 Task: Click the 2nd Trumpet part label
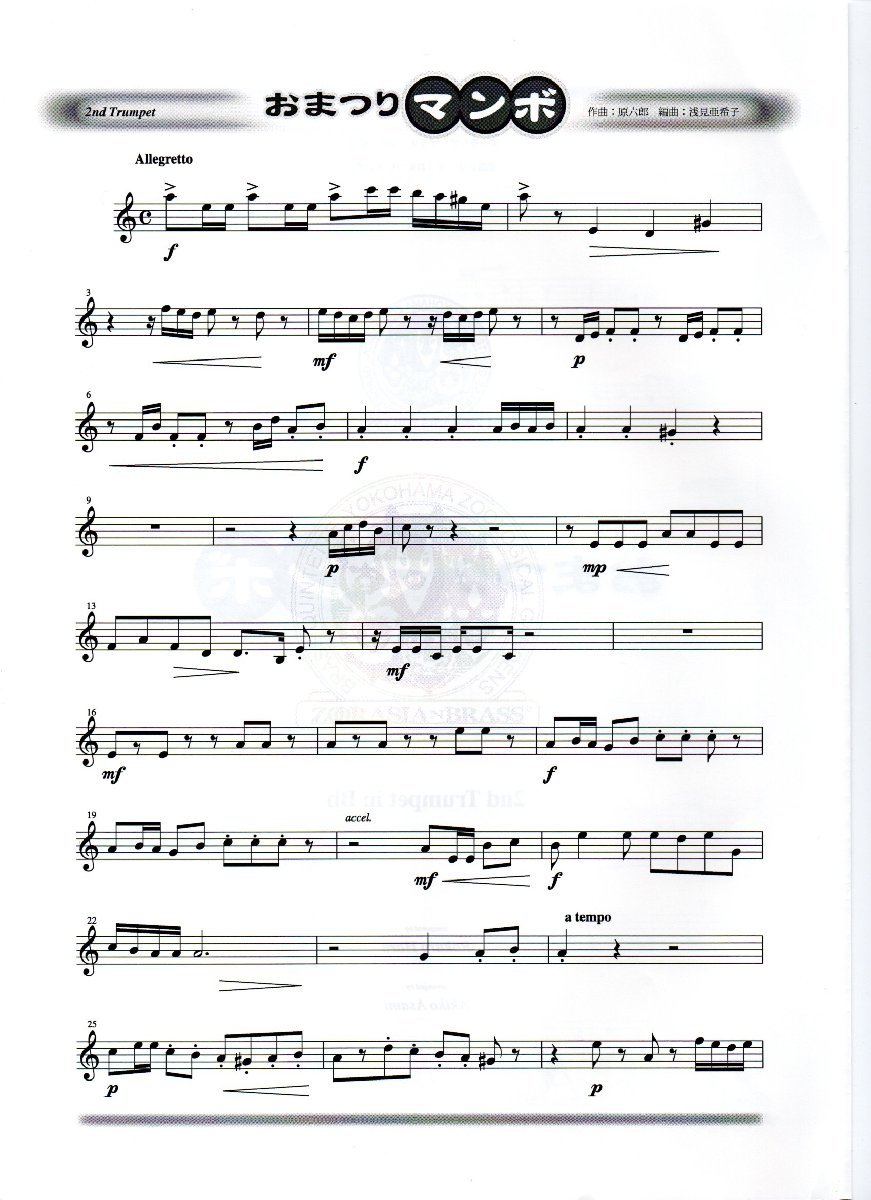point(121,112)
